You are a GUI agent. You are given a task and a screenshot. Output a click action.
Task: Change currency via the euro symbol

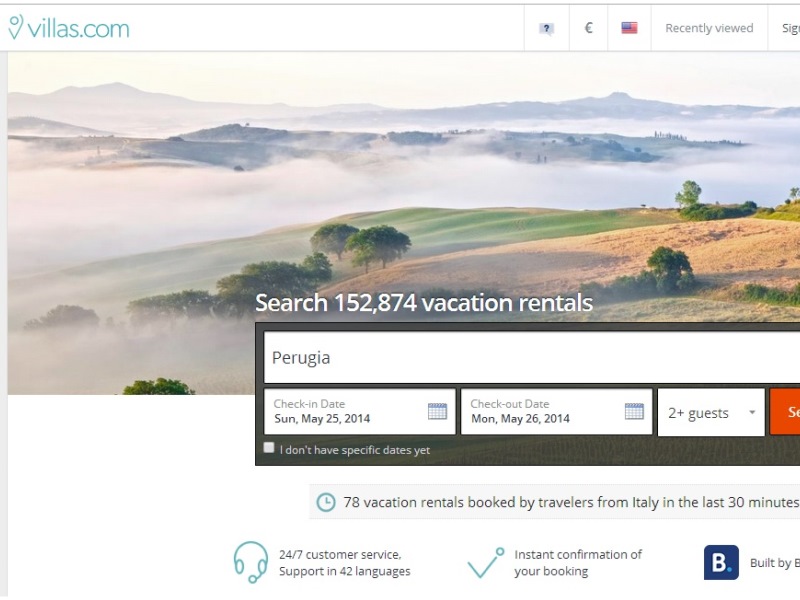point(588,28)
